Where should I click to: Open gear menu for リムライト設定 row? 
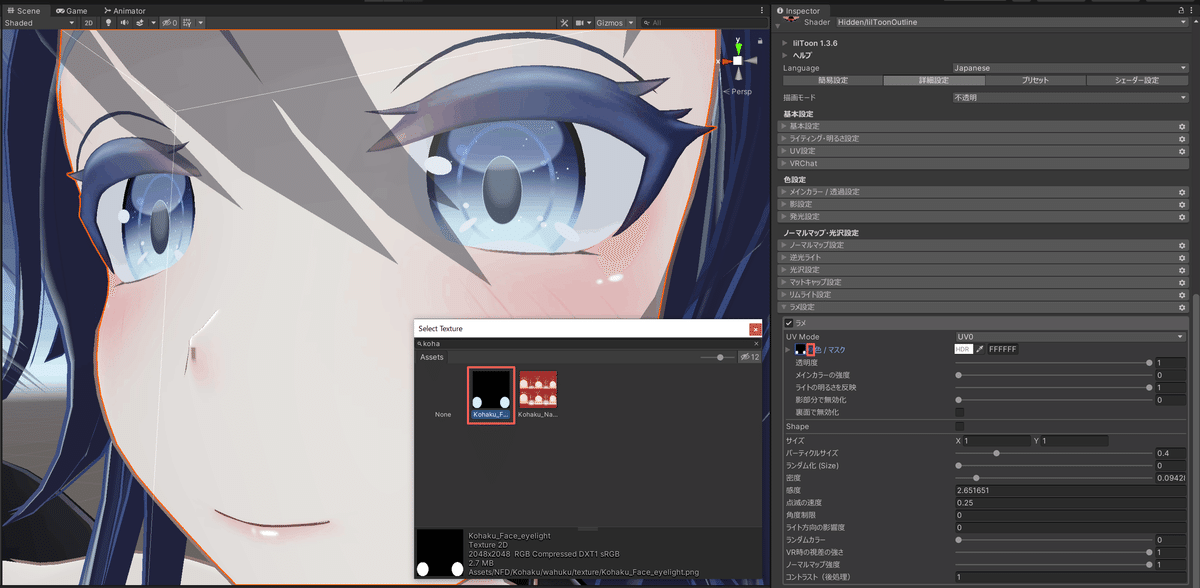click(x=1182, y=295)
